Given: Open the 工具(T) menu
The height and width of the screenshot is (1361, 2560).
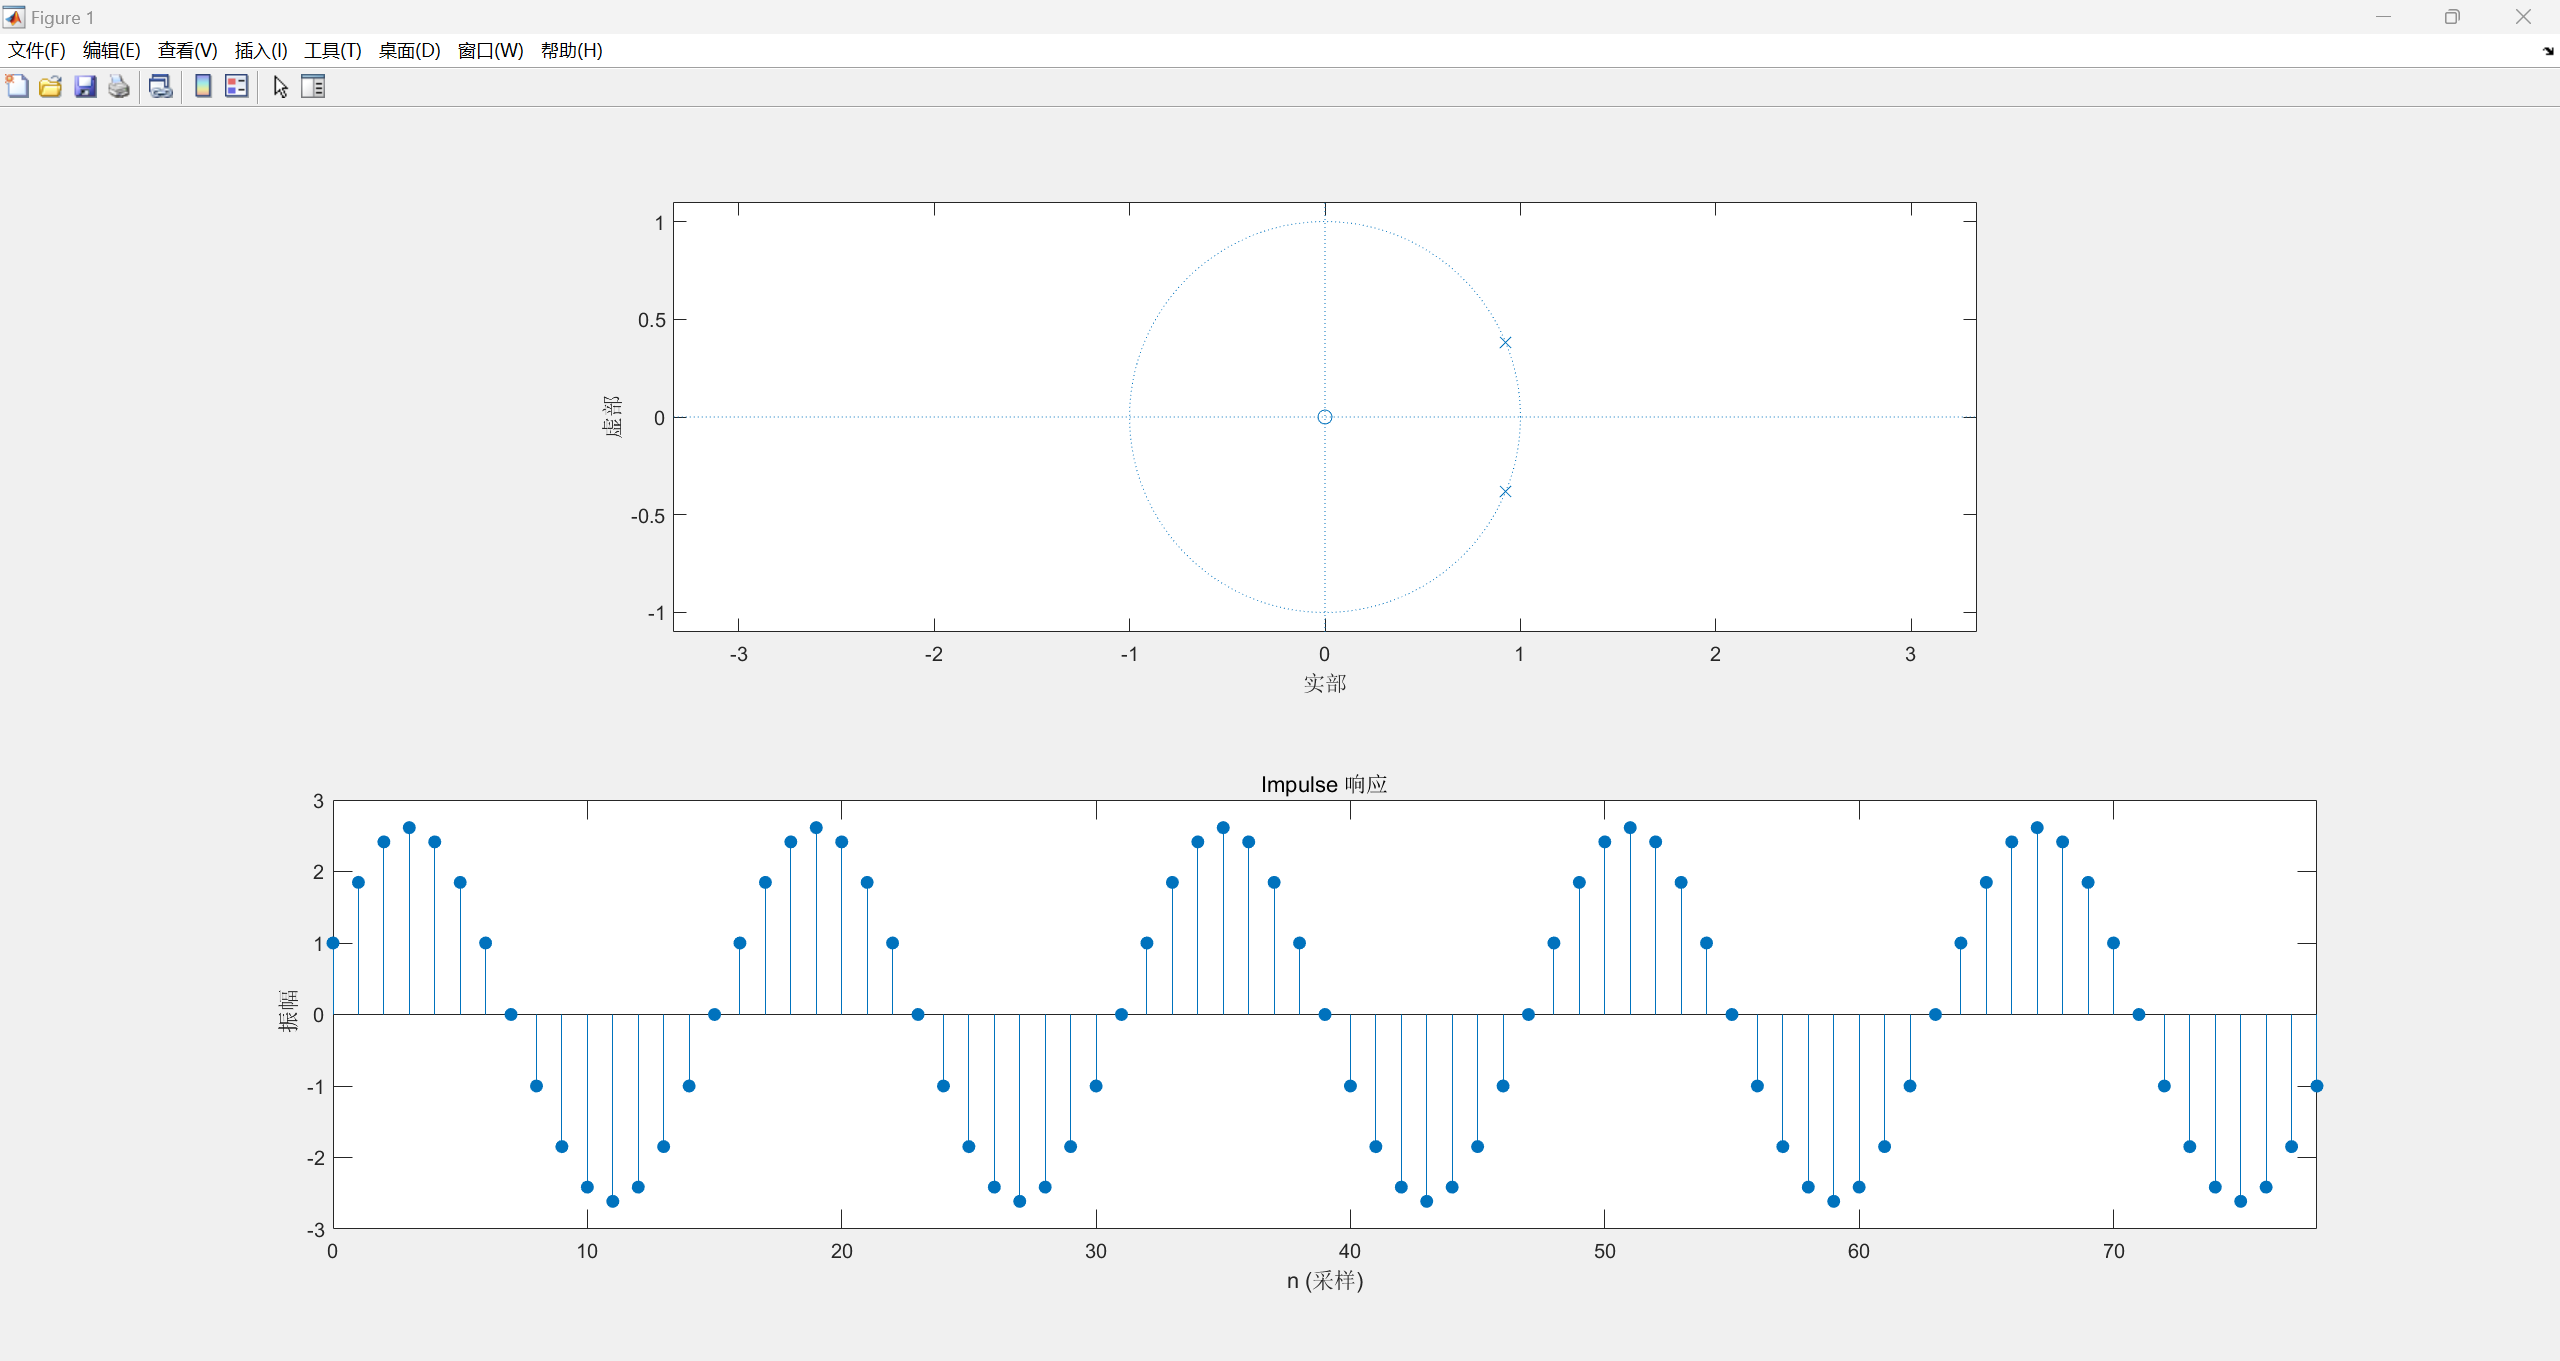Looking at the screenshot, I should [x=332, y=50].
